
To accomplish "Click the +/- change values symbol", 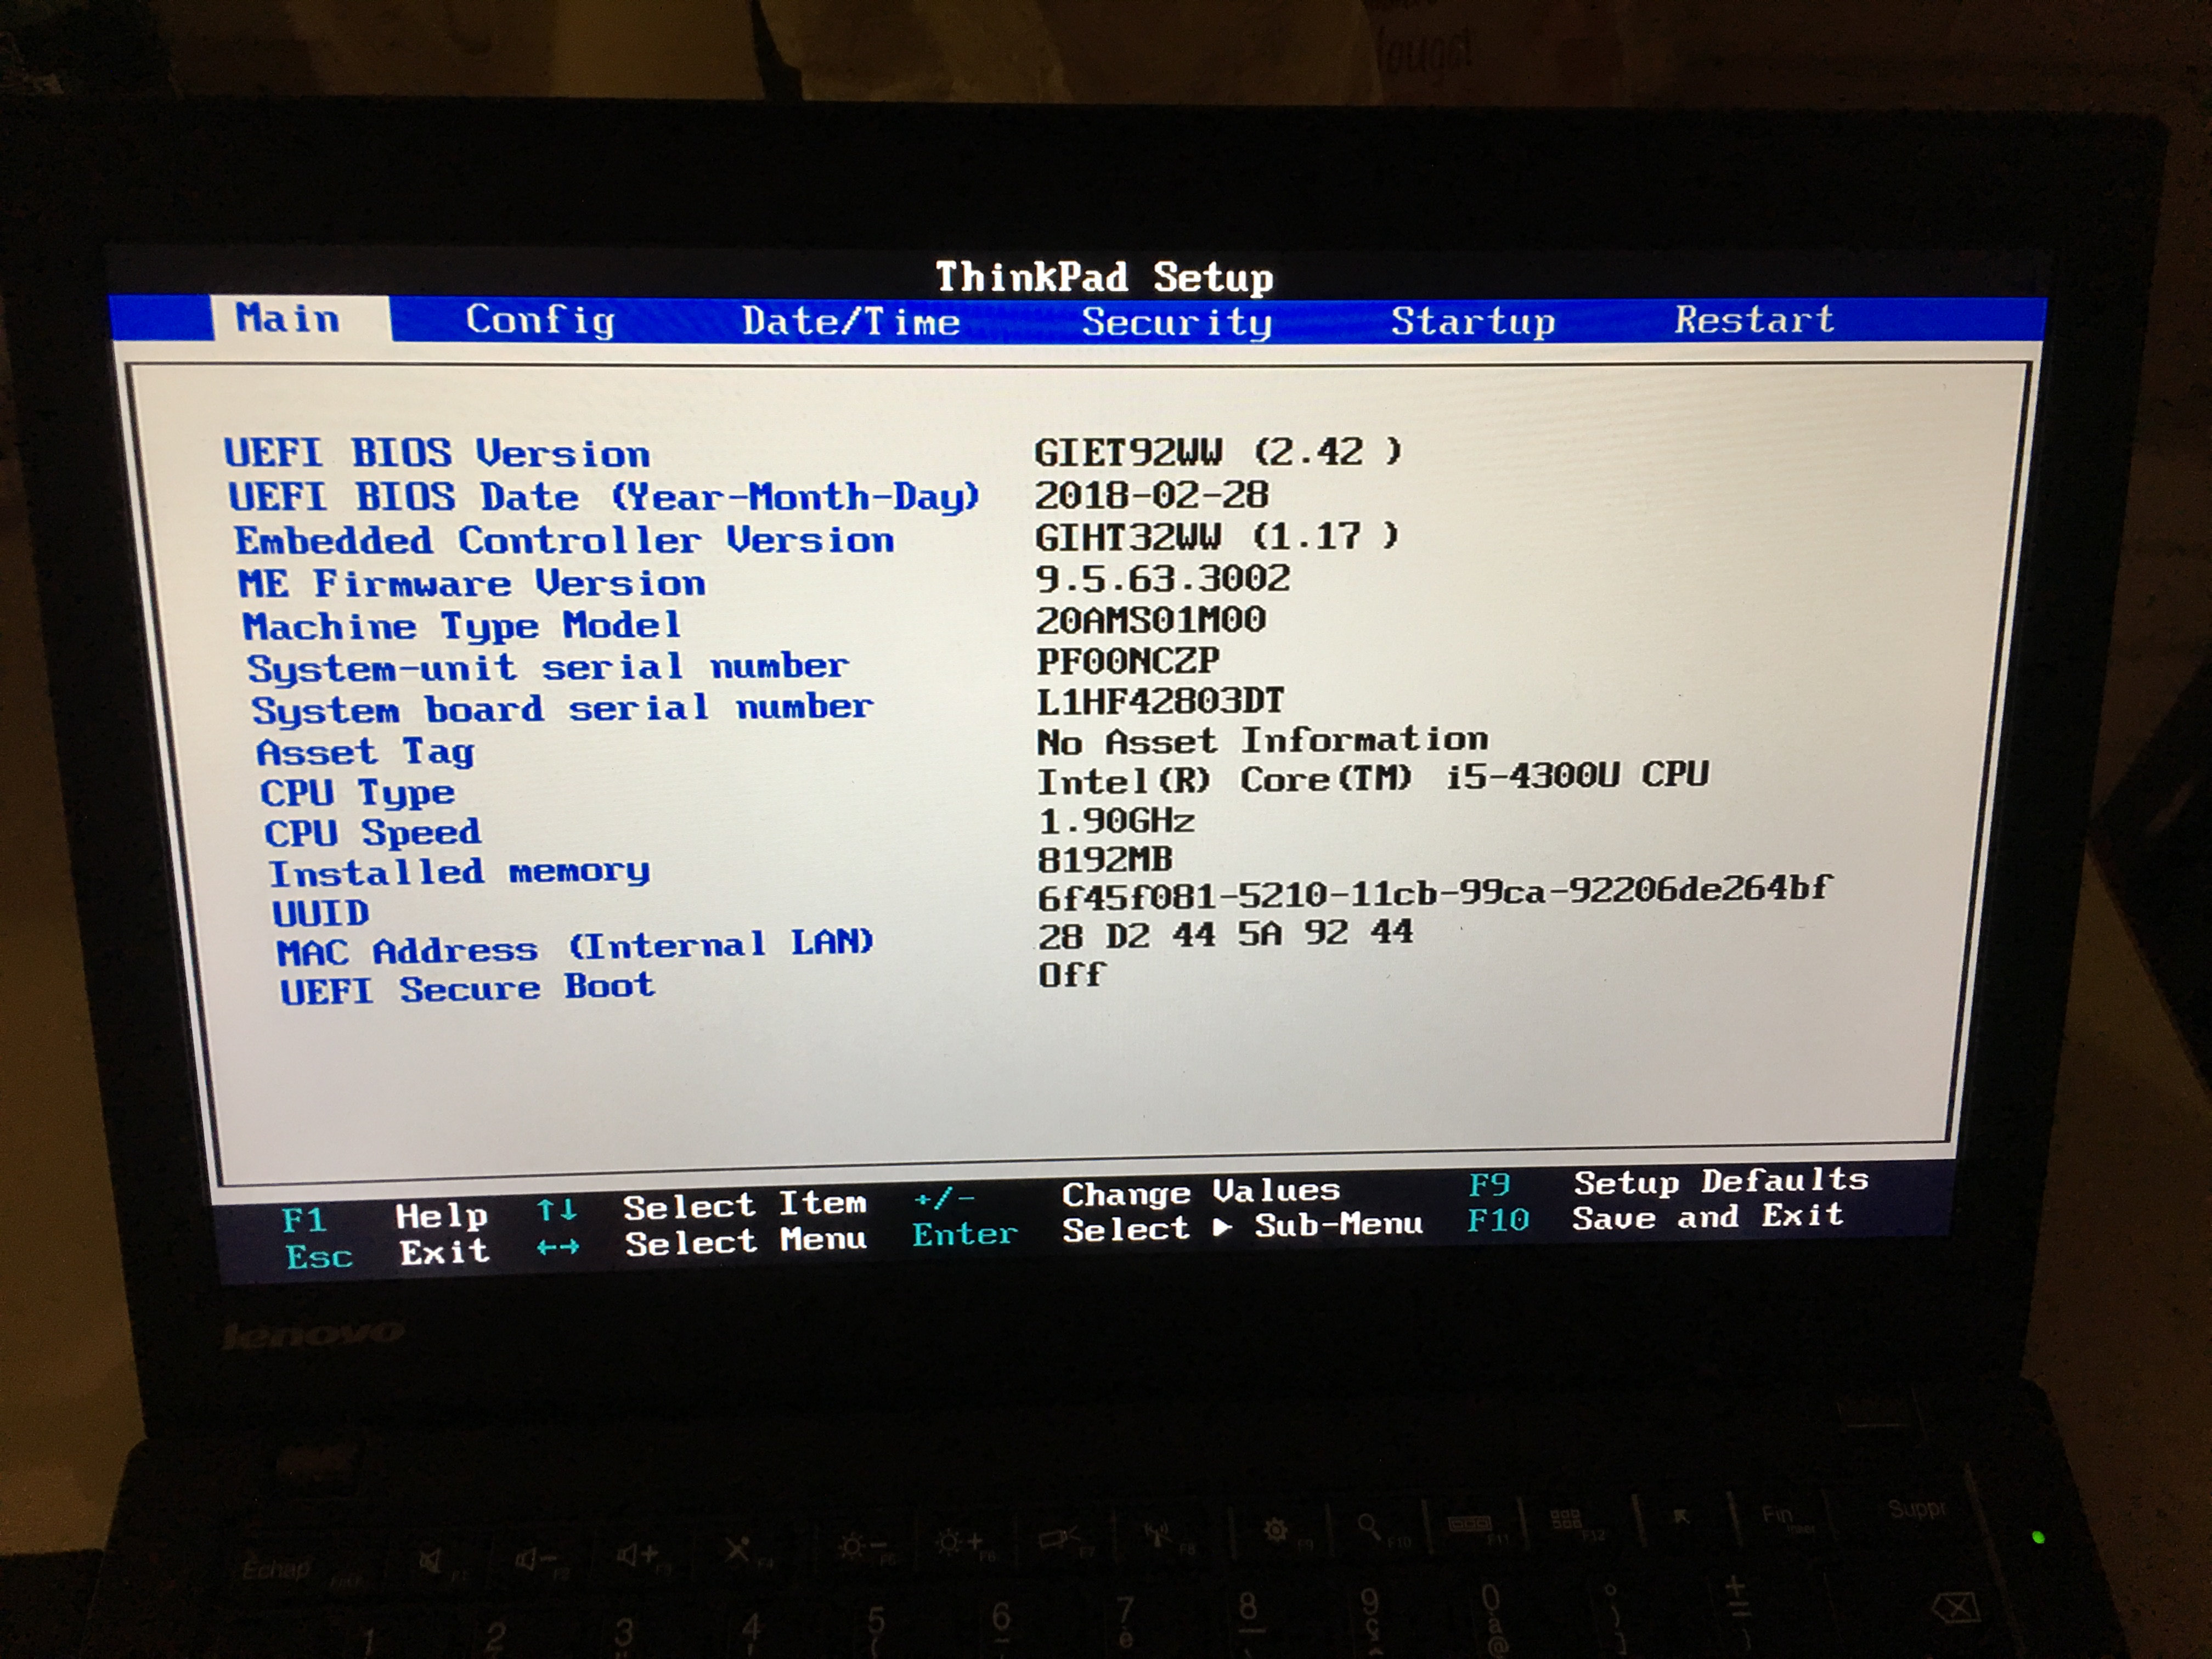I will tap(944, 1198).
